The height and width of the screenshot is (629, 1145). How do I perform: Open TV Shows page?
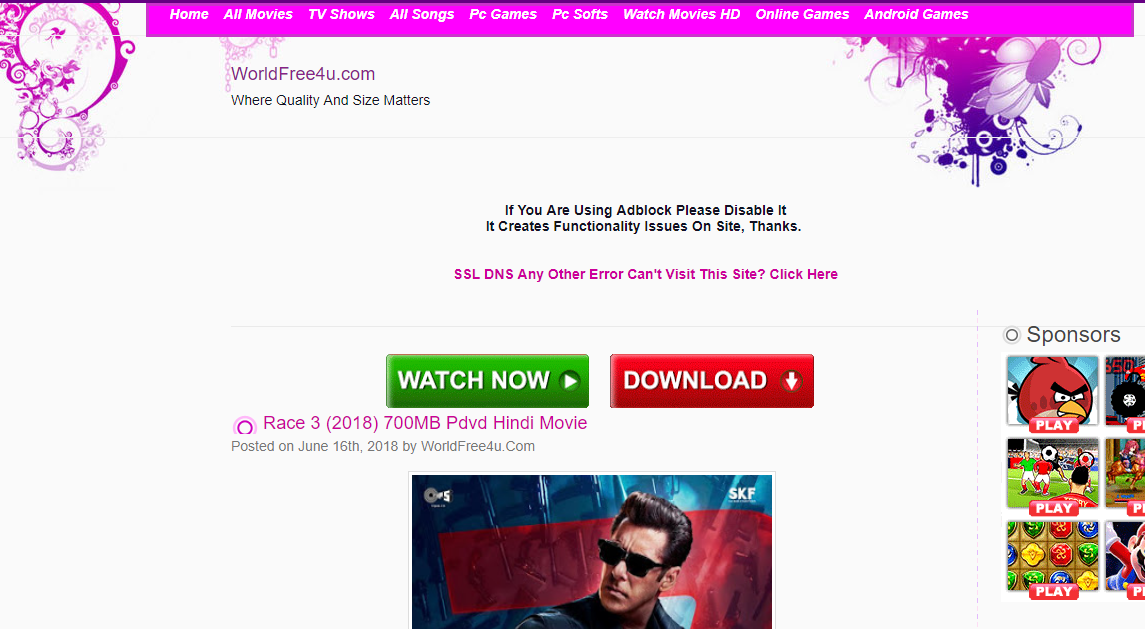tap(341, 14)
